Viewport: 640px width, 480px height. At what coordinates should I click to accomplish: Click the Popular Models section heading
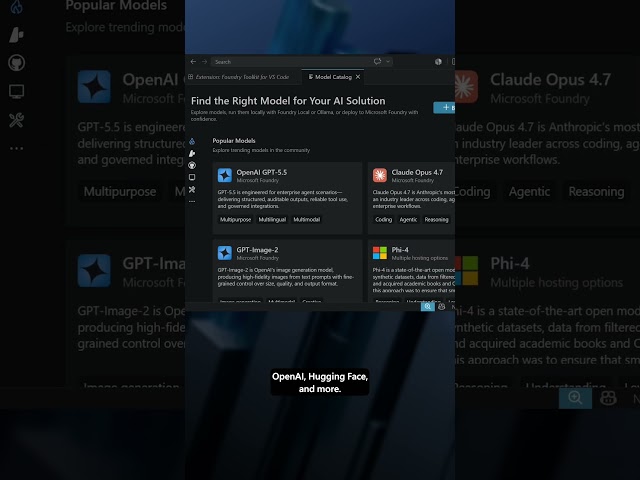[x=234, y=140]
